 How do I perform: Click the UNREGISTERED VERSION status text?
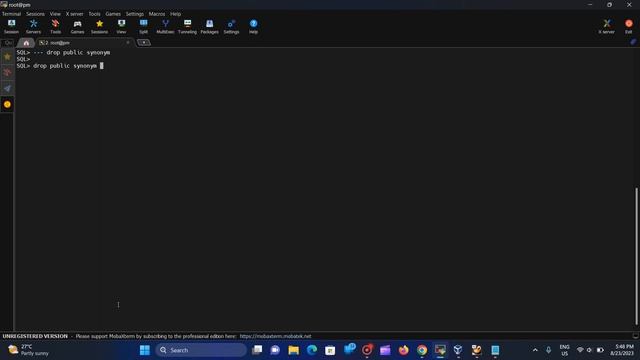pos(35,336)
